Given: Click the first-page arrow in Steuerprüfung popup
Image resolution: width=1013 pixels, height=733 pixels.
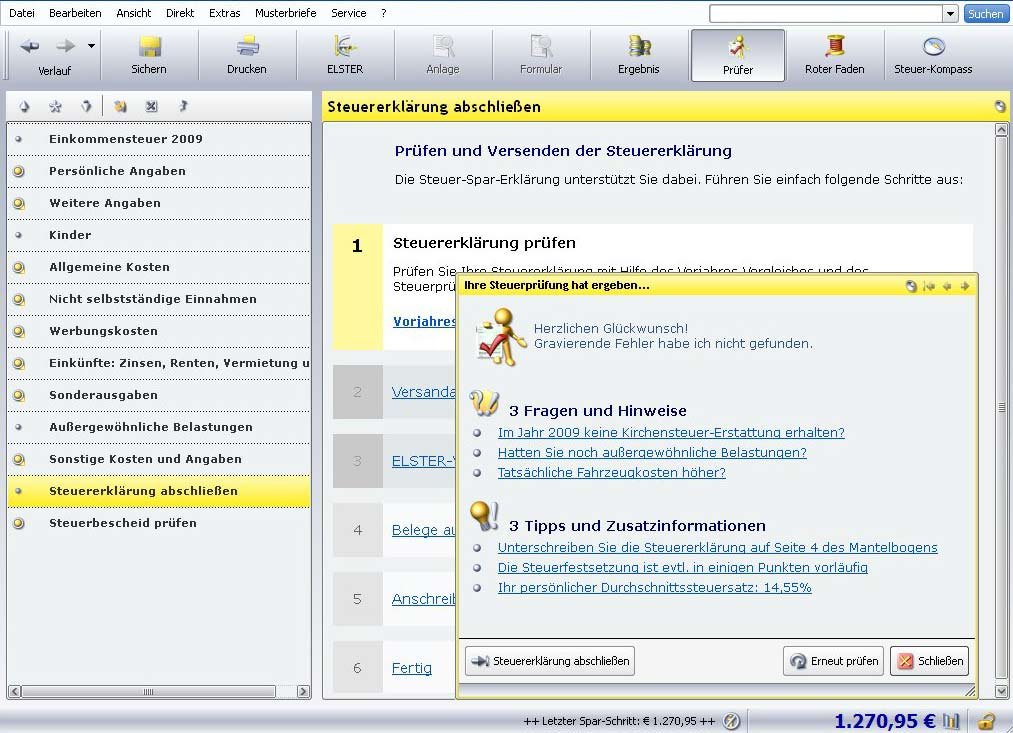Looking at the screenshot, I should [929, 286].
